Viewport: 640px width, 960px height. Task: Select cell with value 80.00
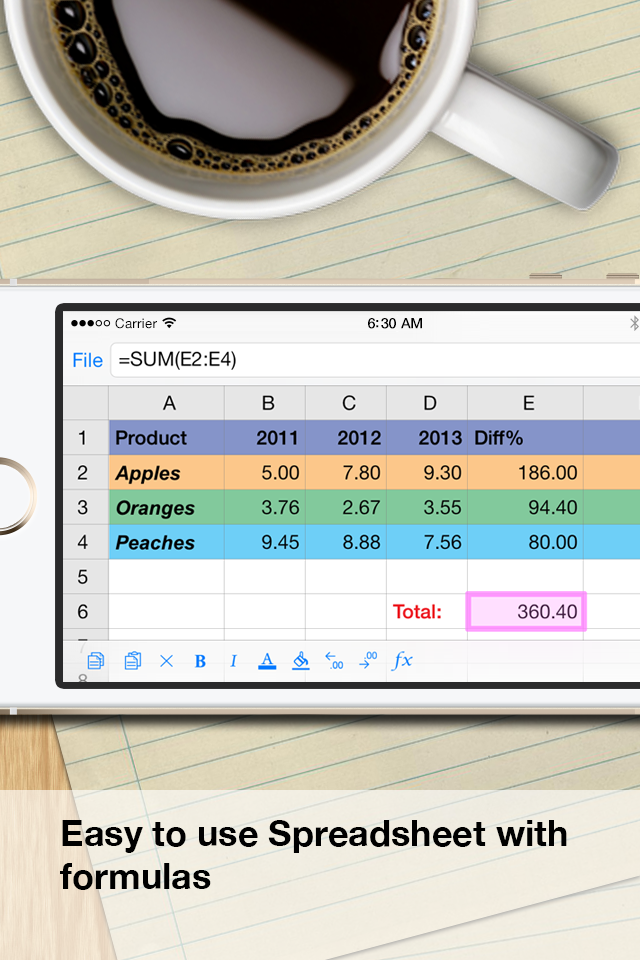[x=525, y=542]
